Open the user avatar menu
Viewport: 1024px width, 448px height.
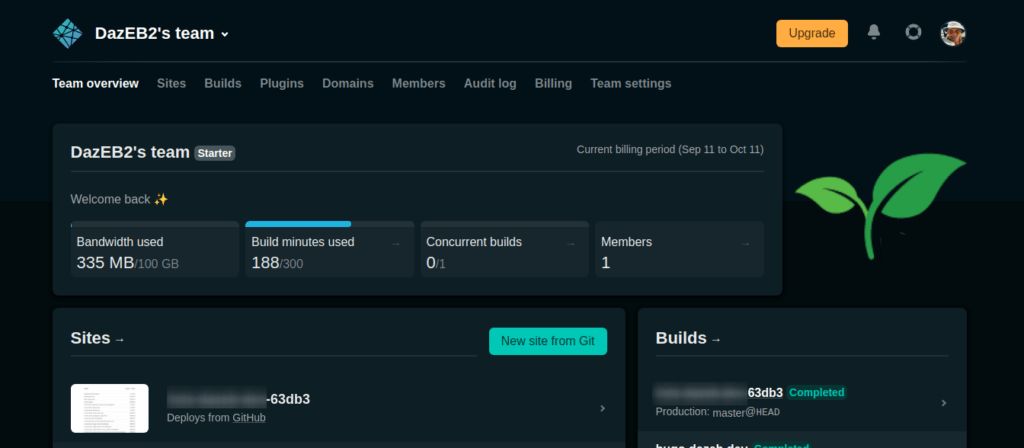(x=953, y=33)
